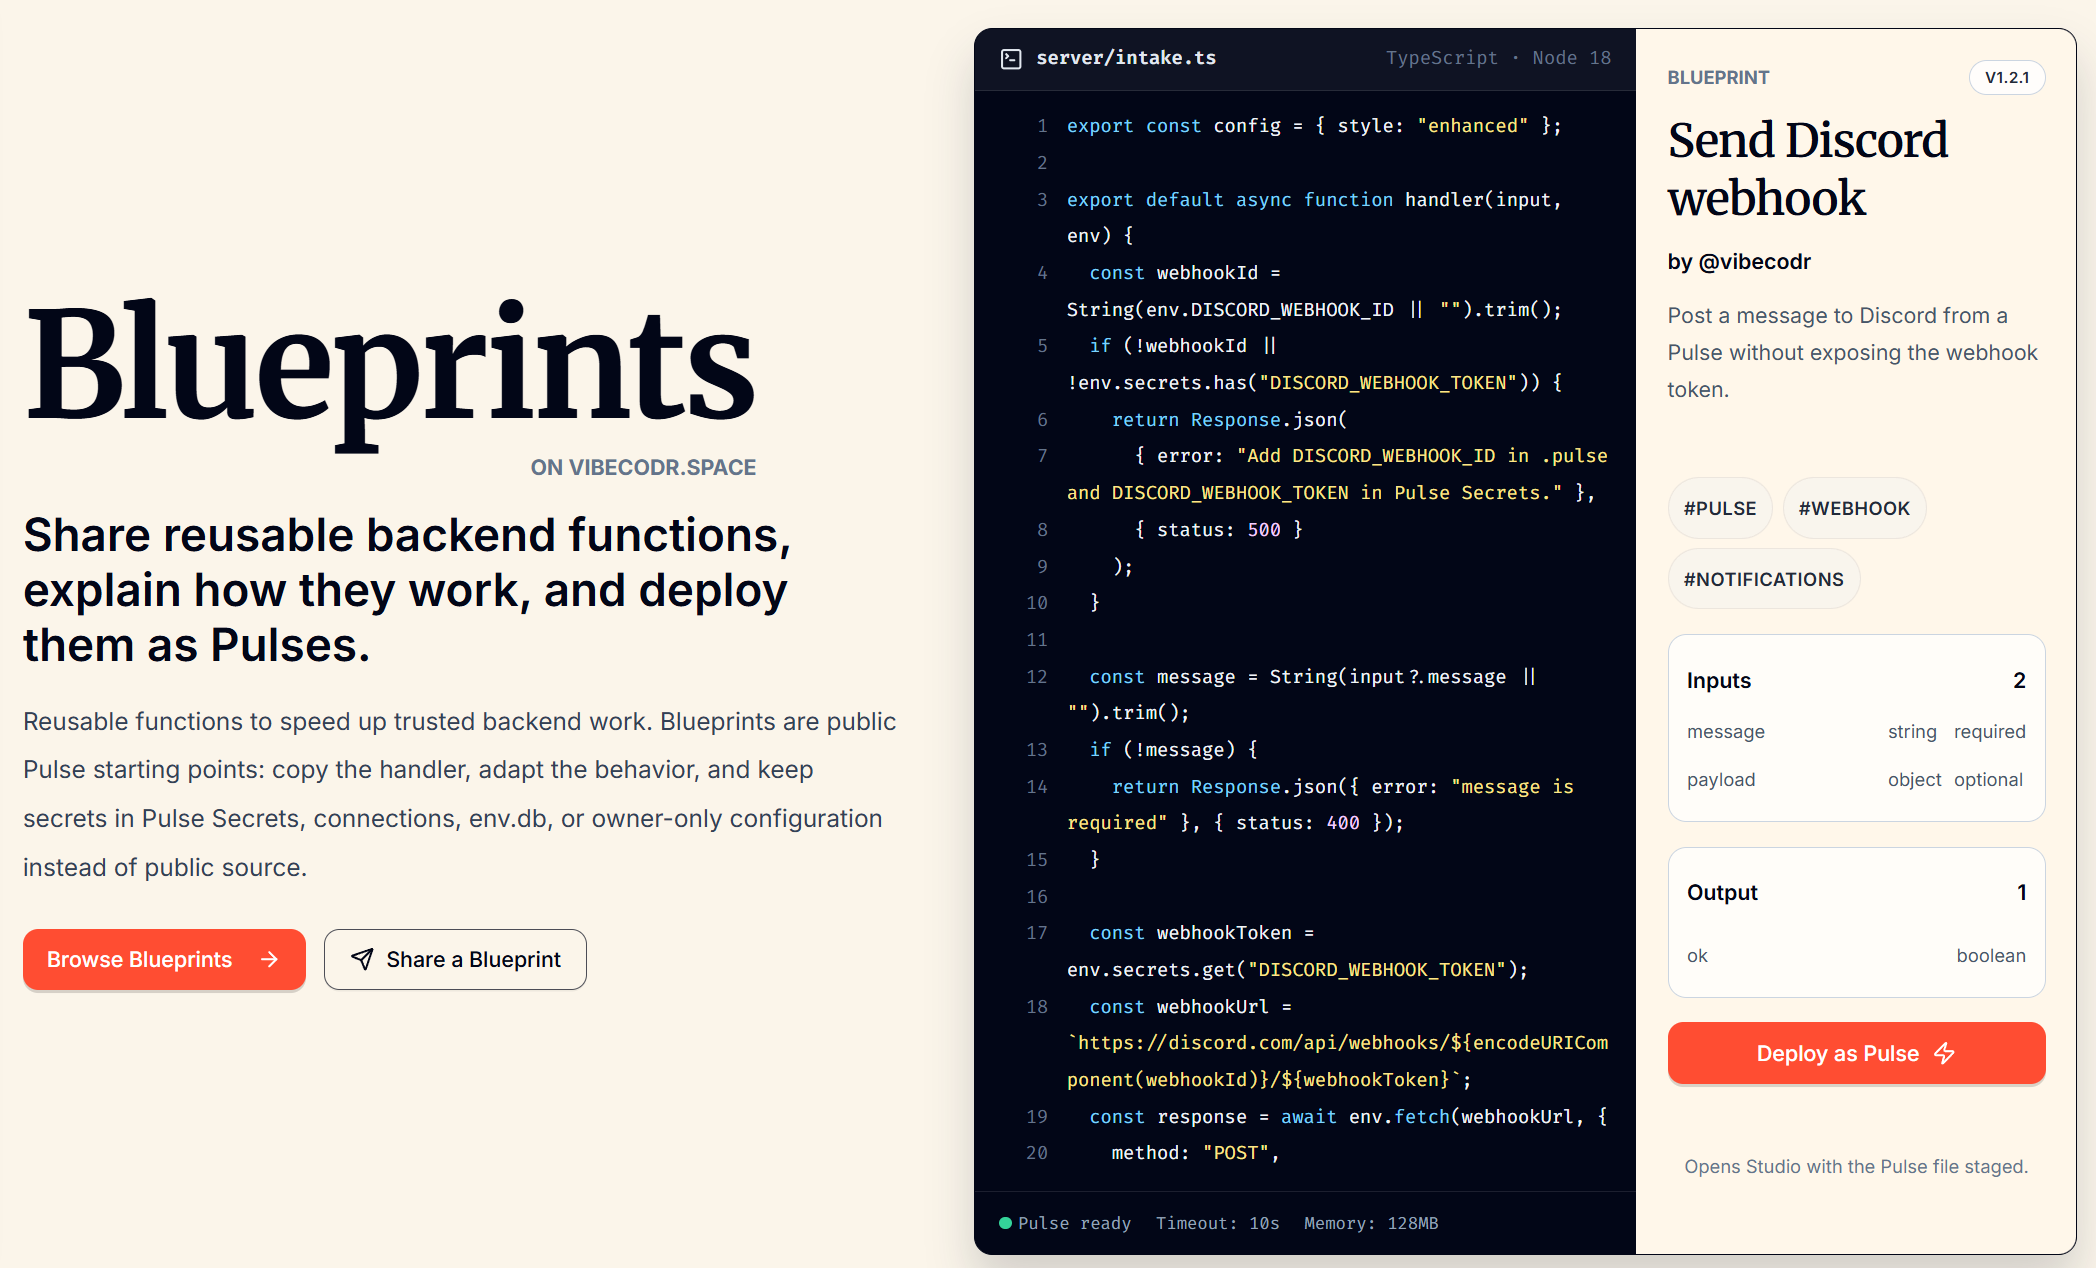
Task: Click the string type for message input
Action: pyautogui.click(x=1912, y=732)
